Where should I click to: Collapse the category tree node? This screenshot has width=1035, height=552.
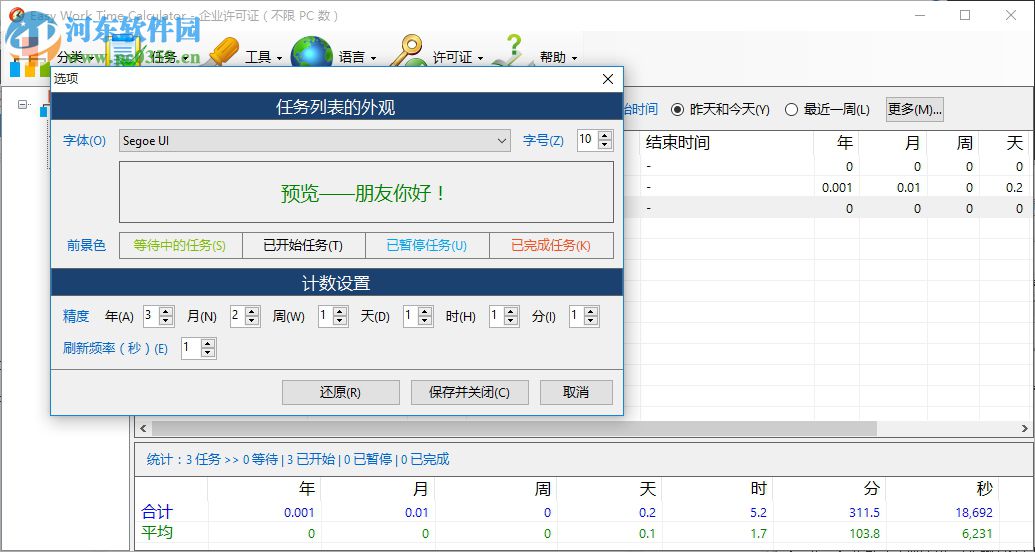click(24, 104)
